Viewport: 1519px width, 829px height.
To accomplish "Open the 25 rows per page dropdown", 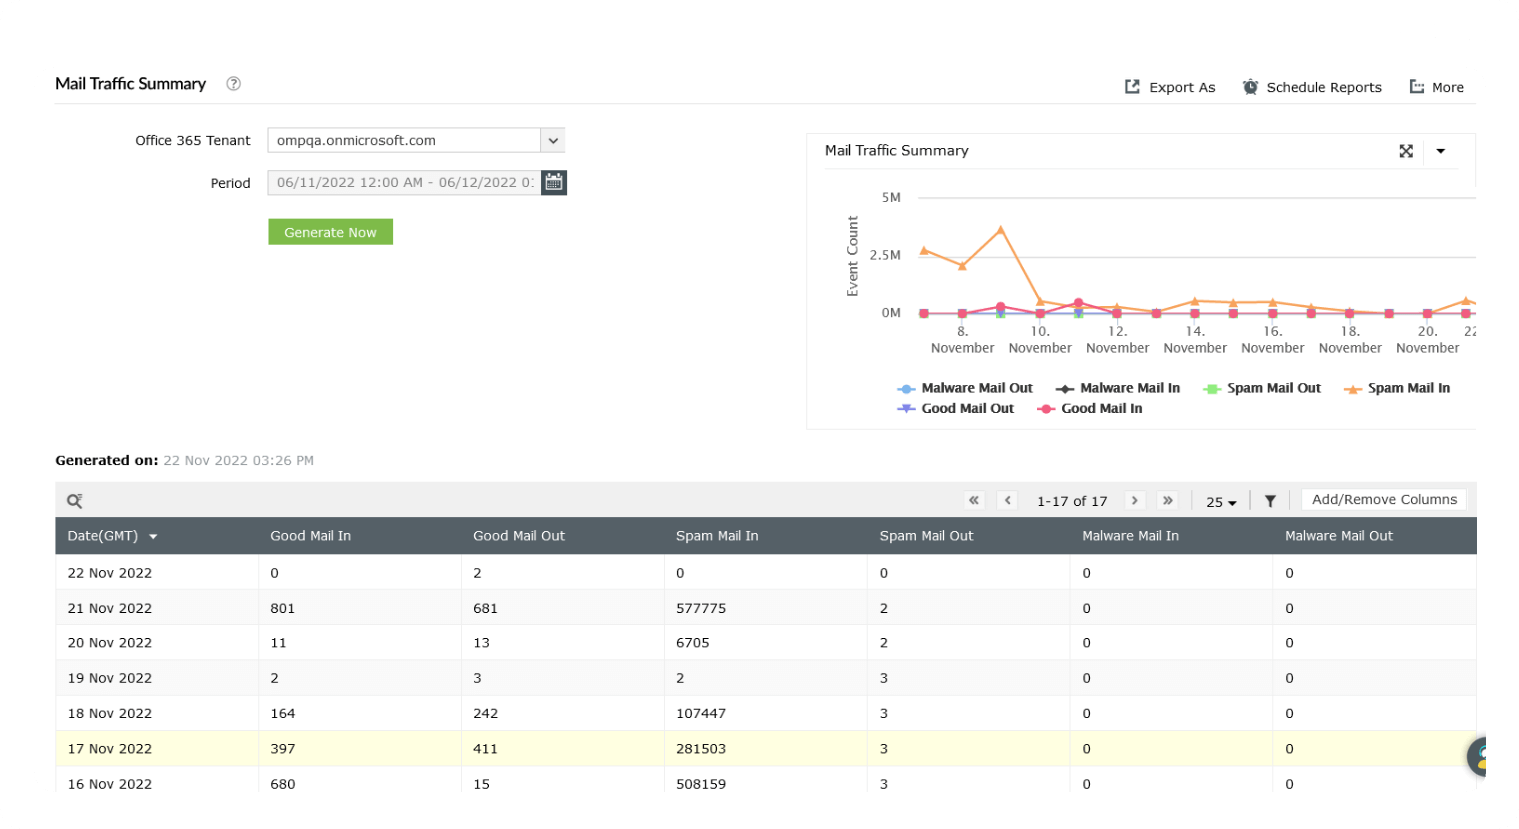I will tap(1221, 501).
